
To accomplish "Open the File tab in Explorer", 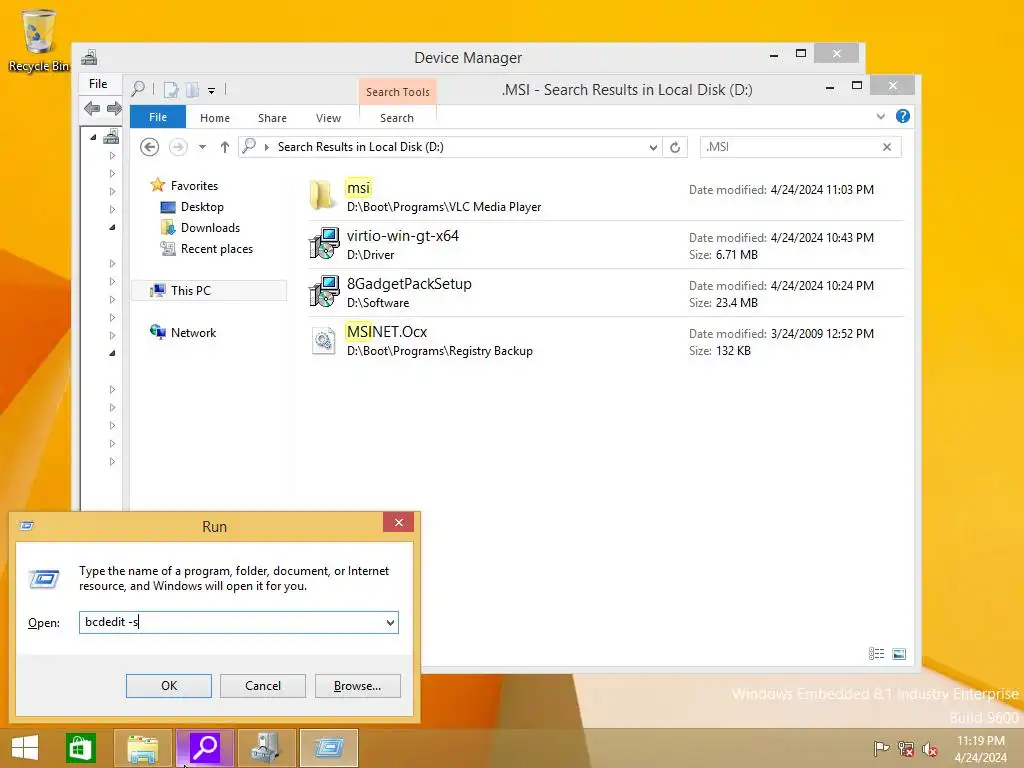I will tap(157, 117).
